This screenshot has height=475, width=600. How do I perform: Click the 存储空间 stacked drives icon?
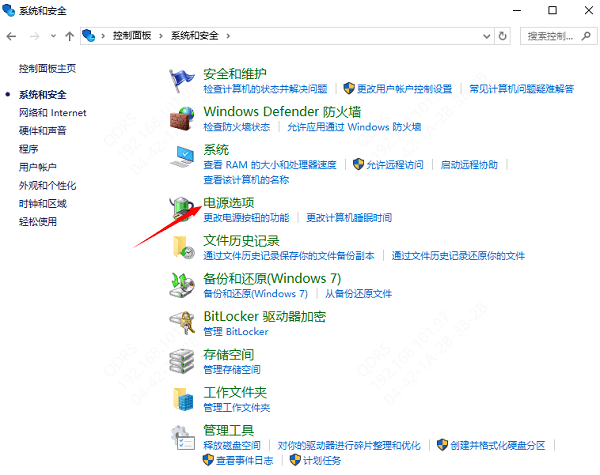pos(182,361)
